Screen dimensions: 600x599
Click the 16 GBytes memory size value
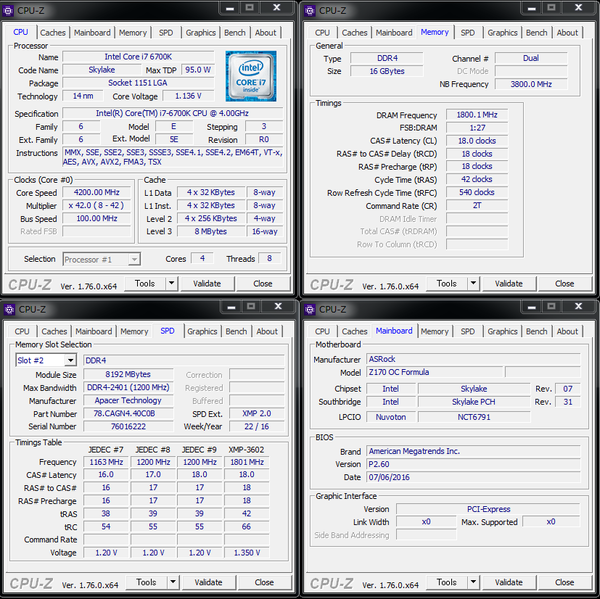pos(387,71)
